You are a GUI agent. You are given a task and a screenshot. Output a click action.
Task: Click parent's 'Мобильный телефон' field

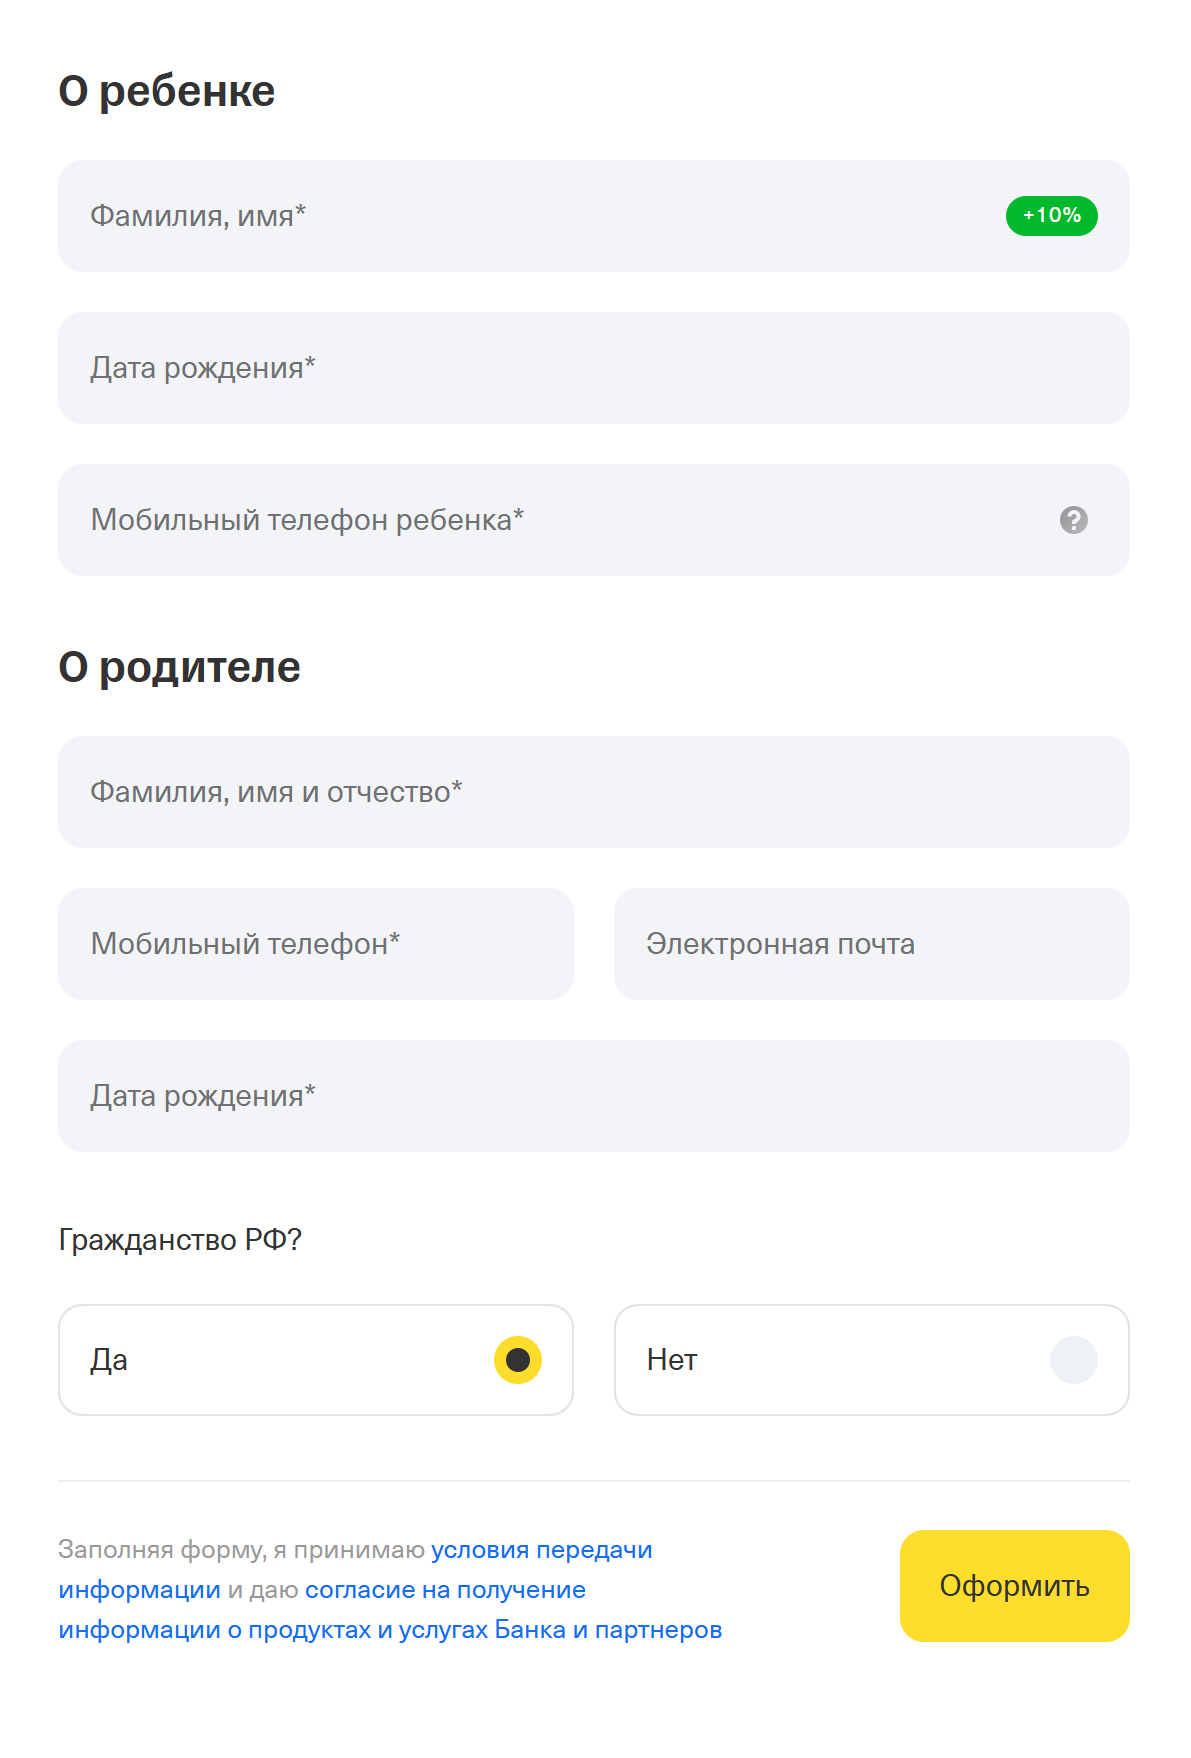click(x=300, y=943)
